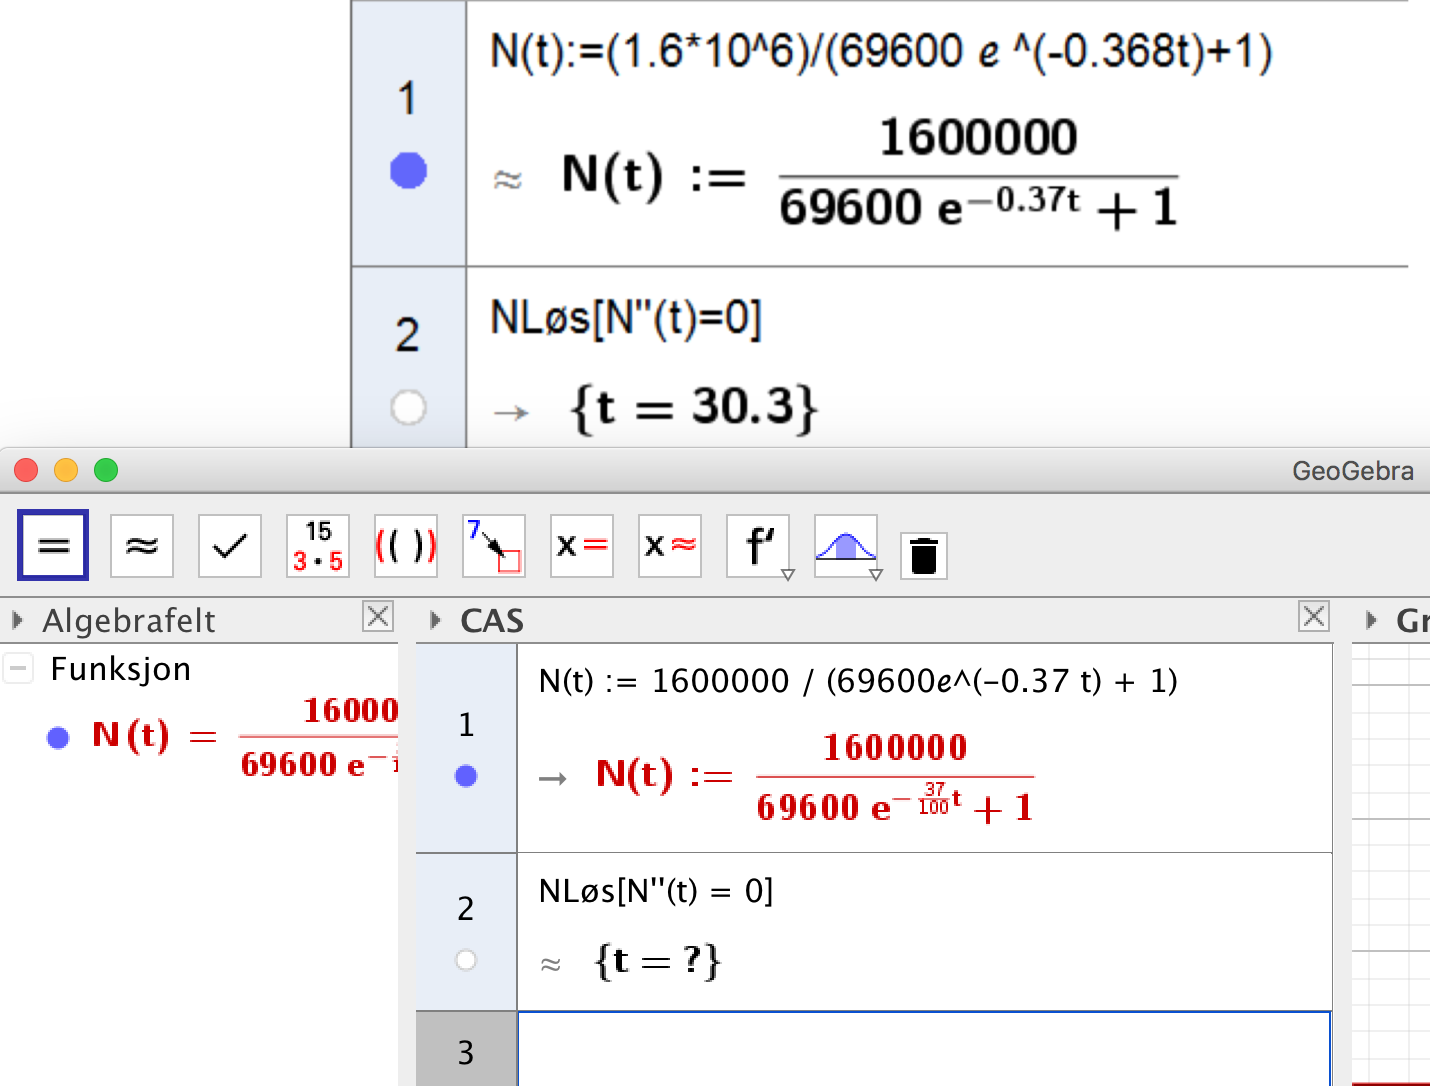Click the Delete trash can tool
The image size is (1430, 1086).
click(923, 556)
